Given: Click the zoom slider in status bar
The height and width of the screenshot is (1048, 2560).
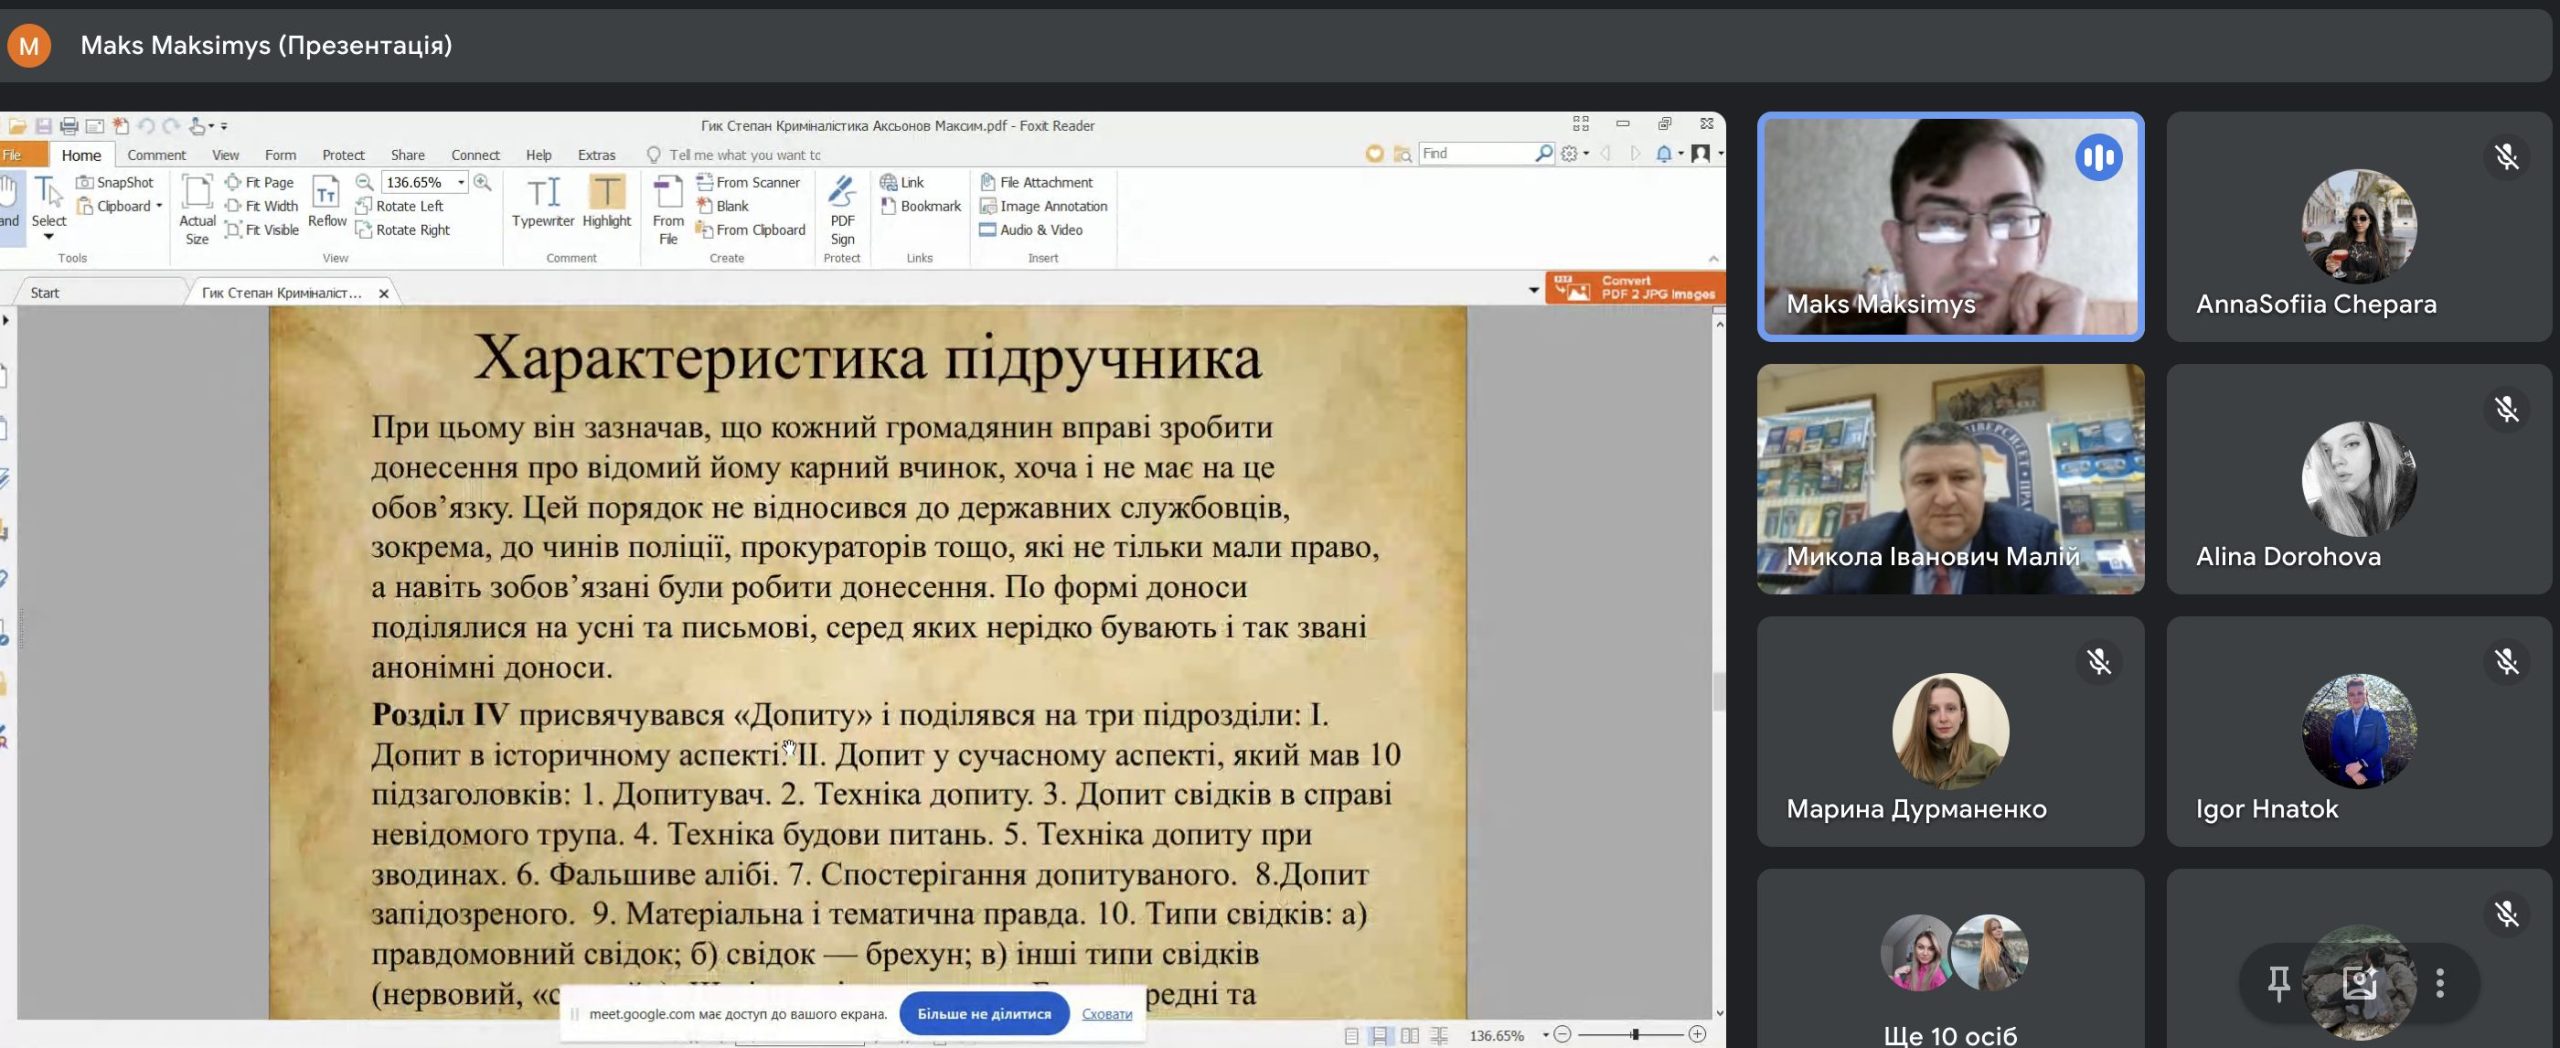Looking at the screenshot, I should click(1634, 1034).
